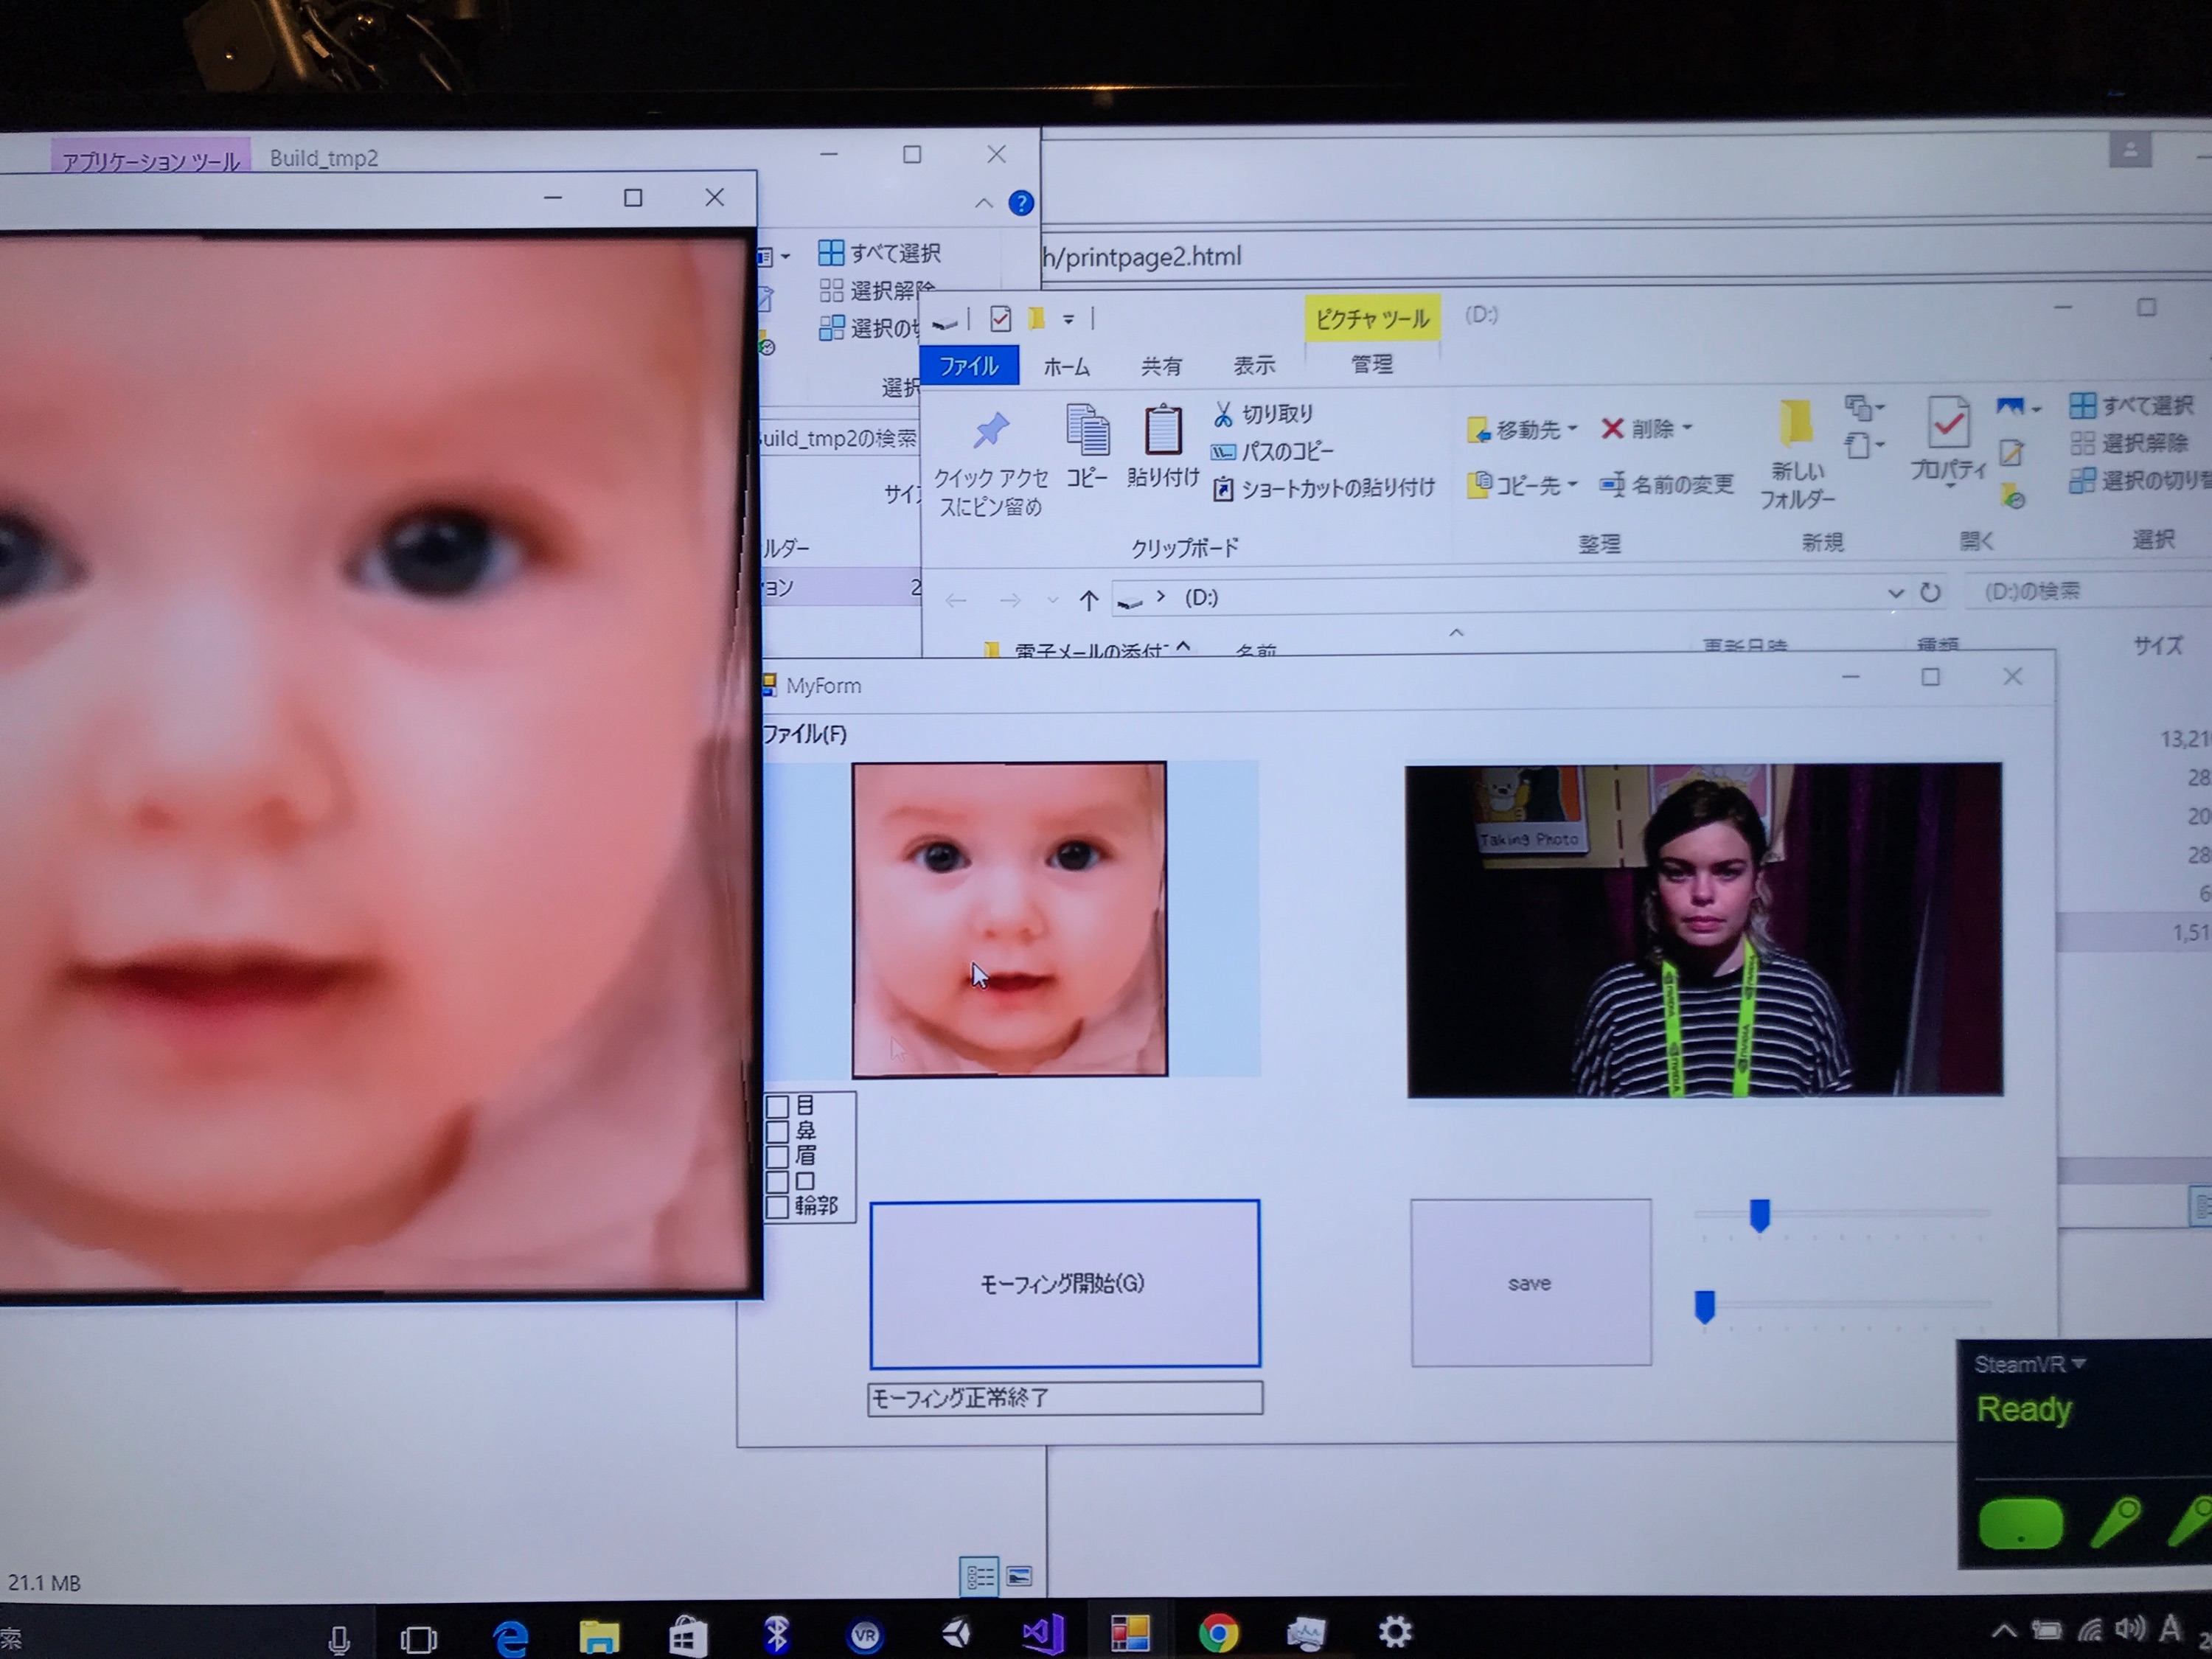The width and height of the screenshot is (2212, 1659).
Task: Click the Paste clipboard icon
Action: 1163,430
